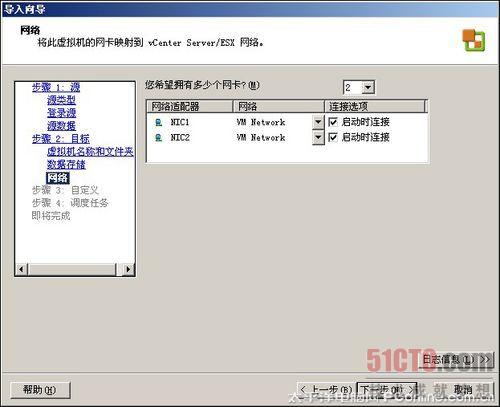Click the 取消 cancel button
The height and width of the screenshot is (407, 500).
(x=463, y=389)
